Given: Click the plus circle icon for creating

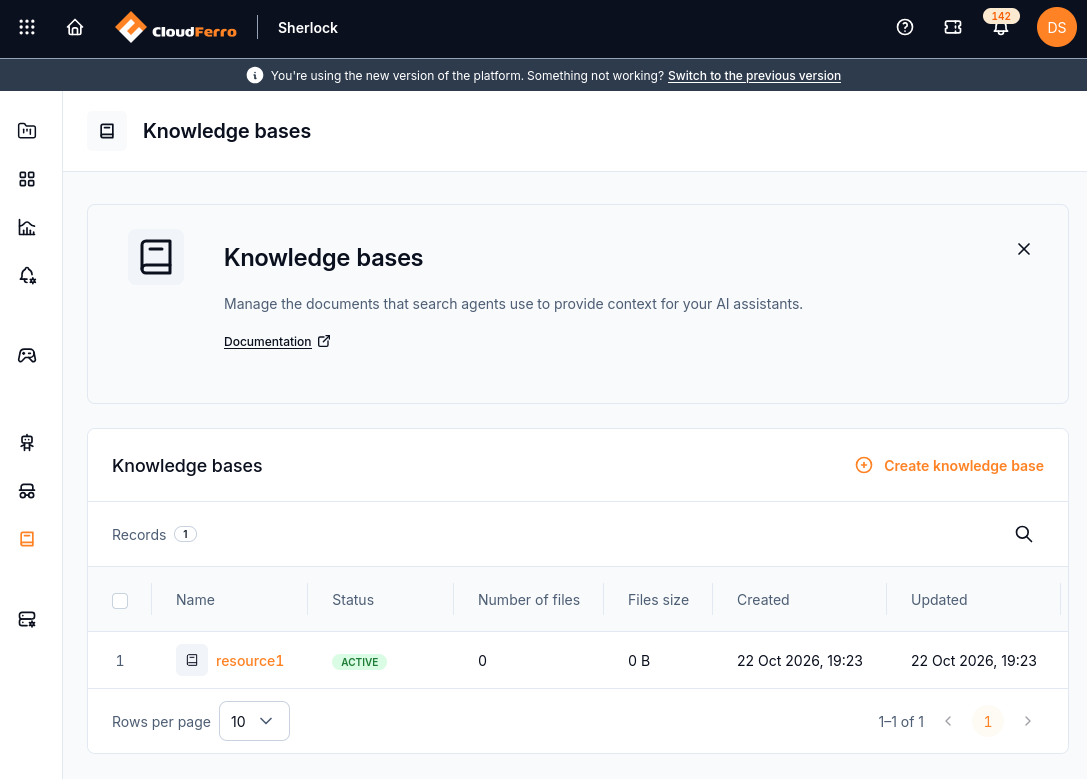Looking at the screenshot, I should click(864, 465).
